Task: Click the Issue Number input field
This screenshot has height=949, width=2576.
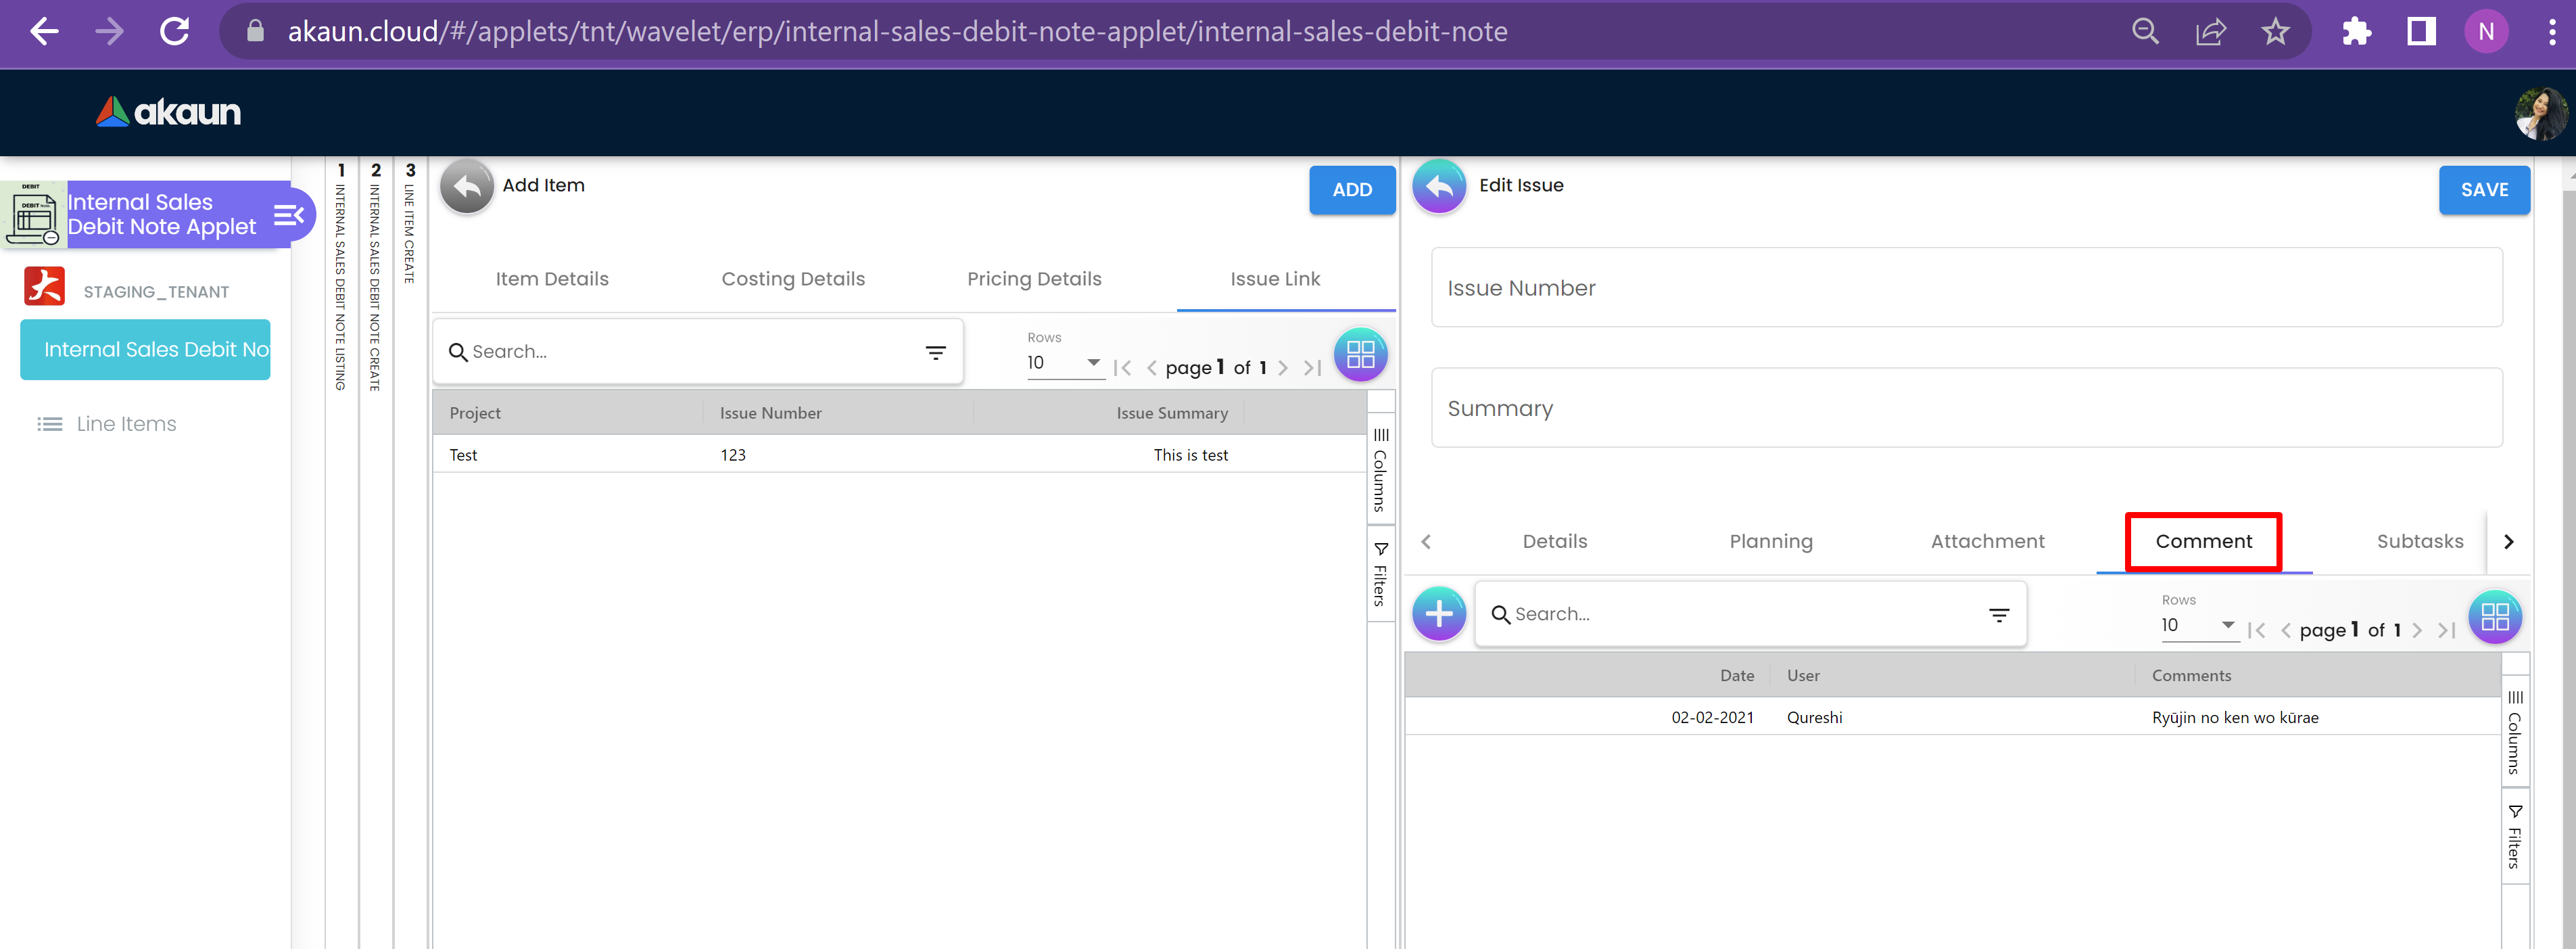Action: click(x=1966, y=288)
